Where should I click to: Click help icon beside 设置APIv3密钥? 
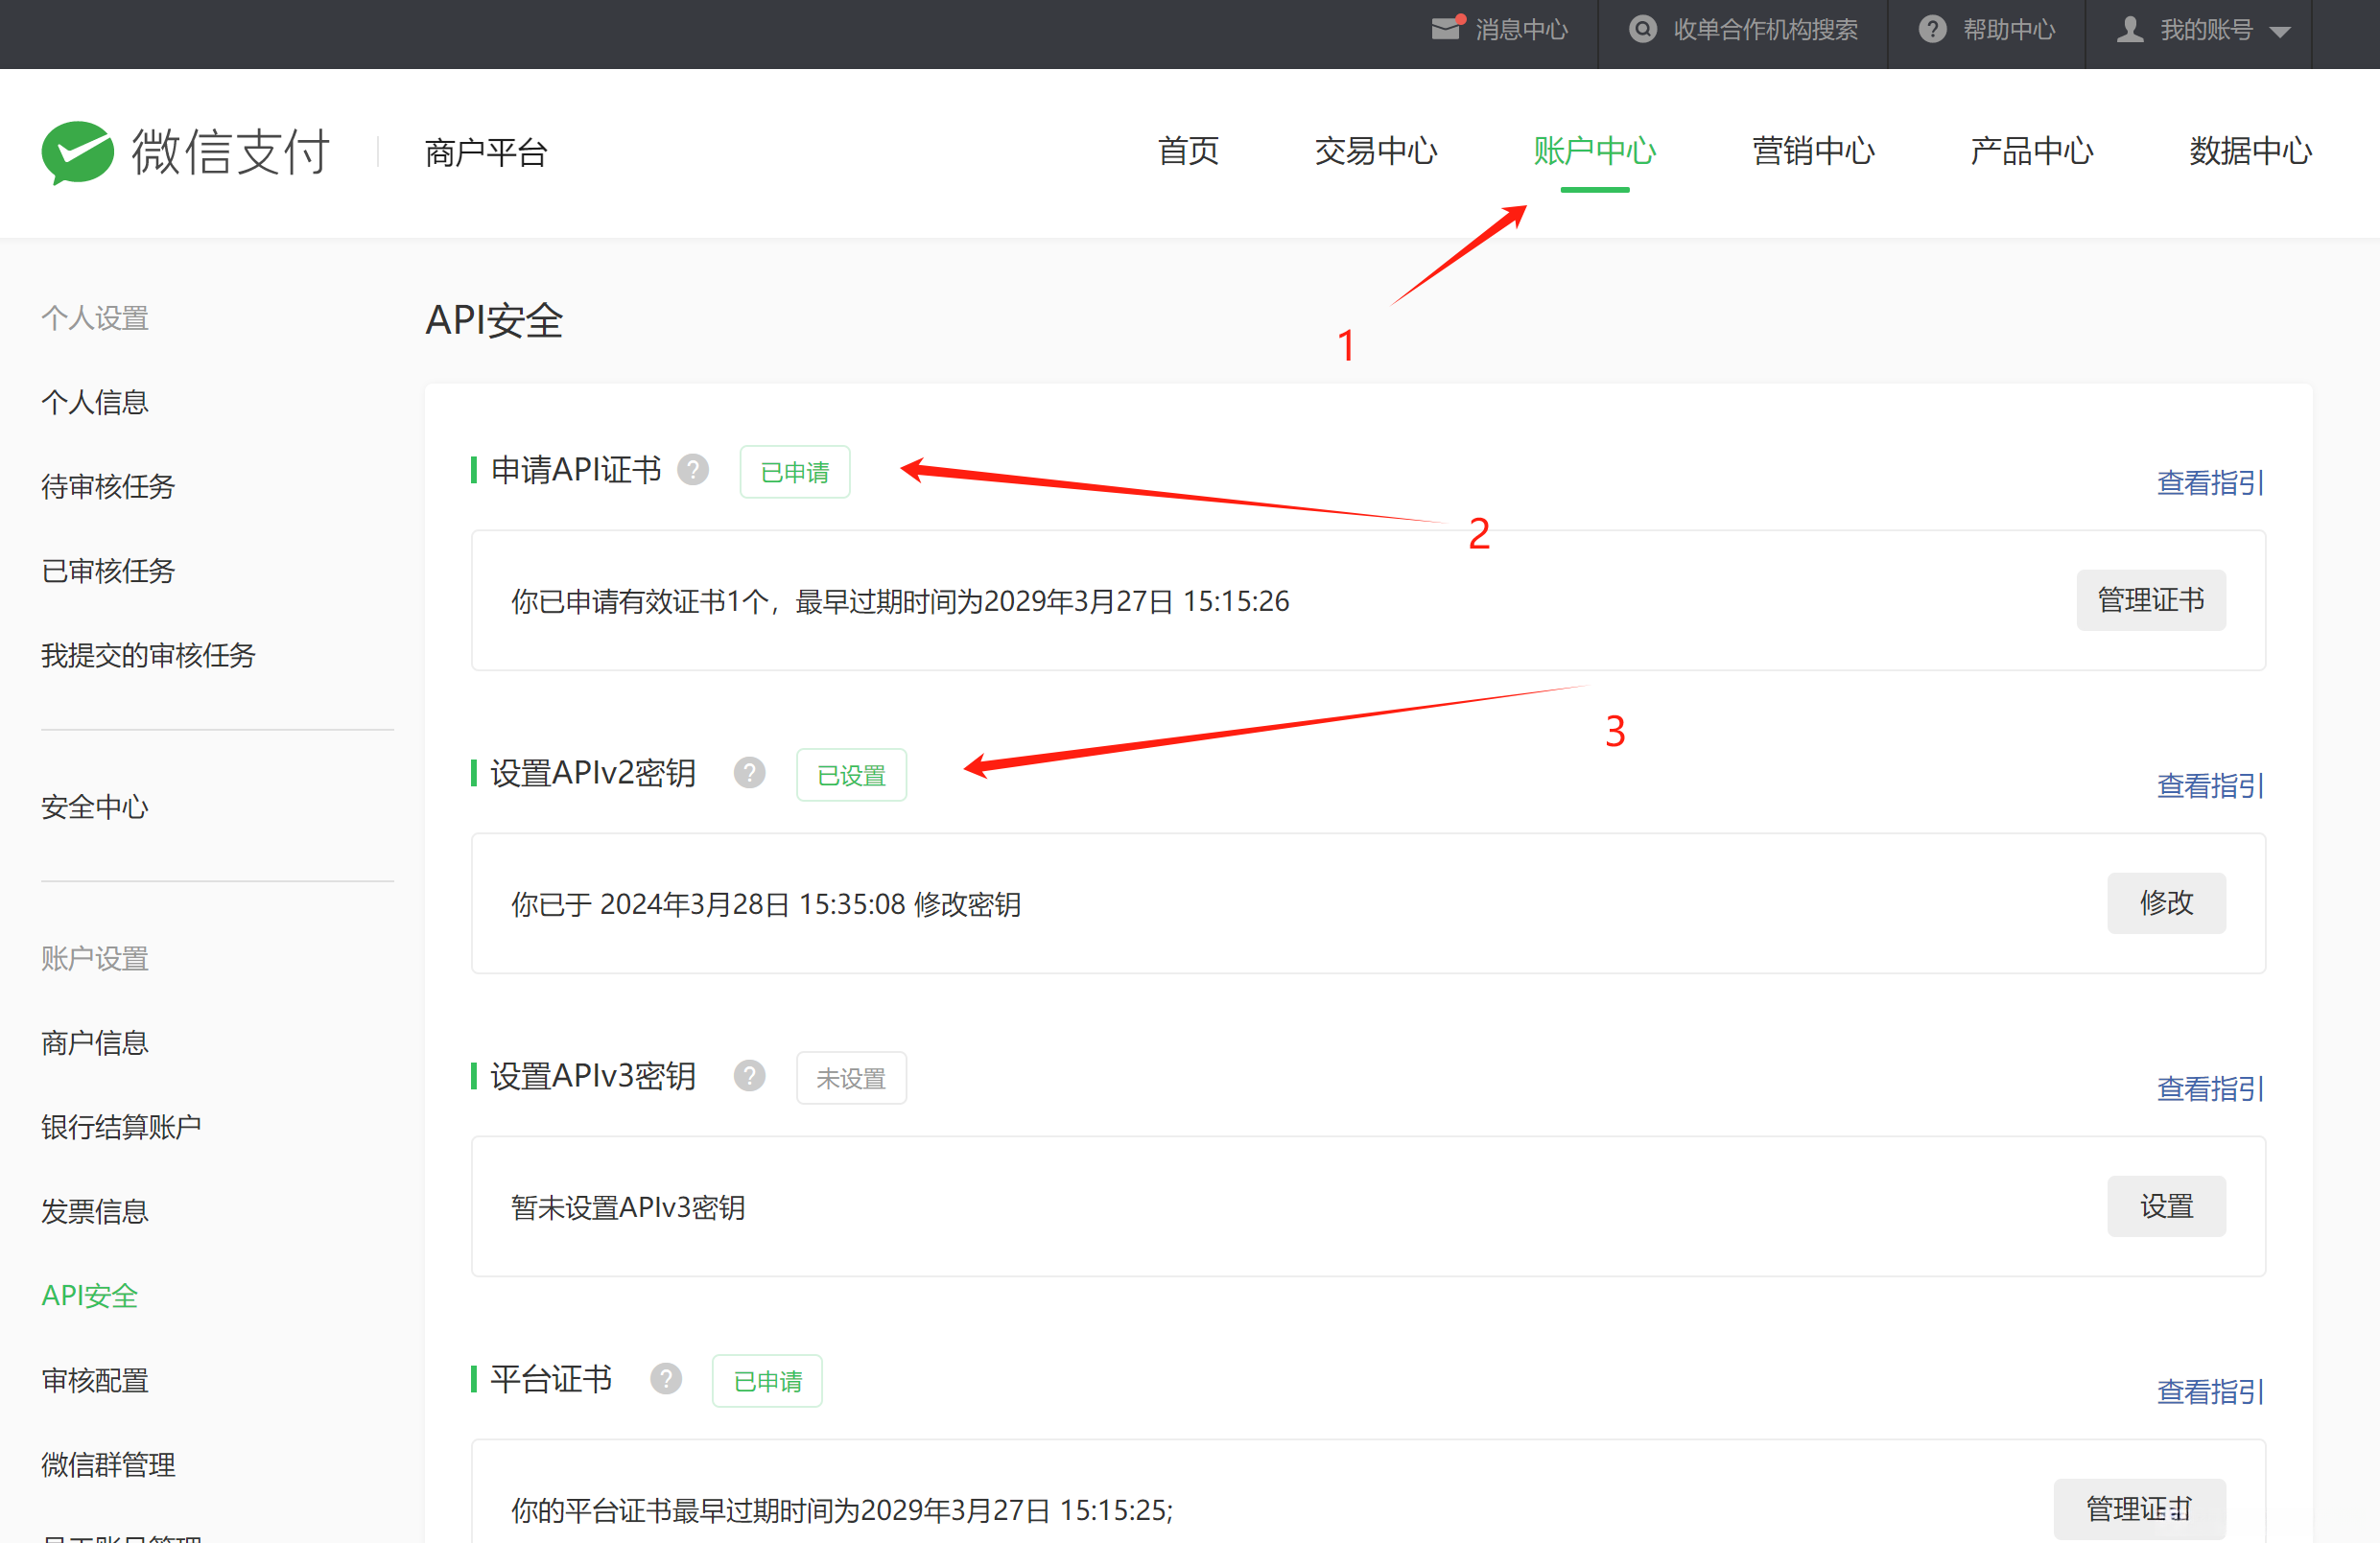[x=749, y=1076]
